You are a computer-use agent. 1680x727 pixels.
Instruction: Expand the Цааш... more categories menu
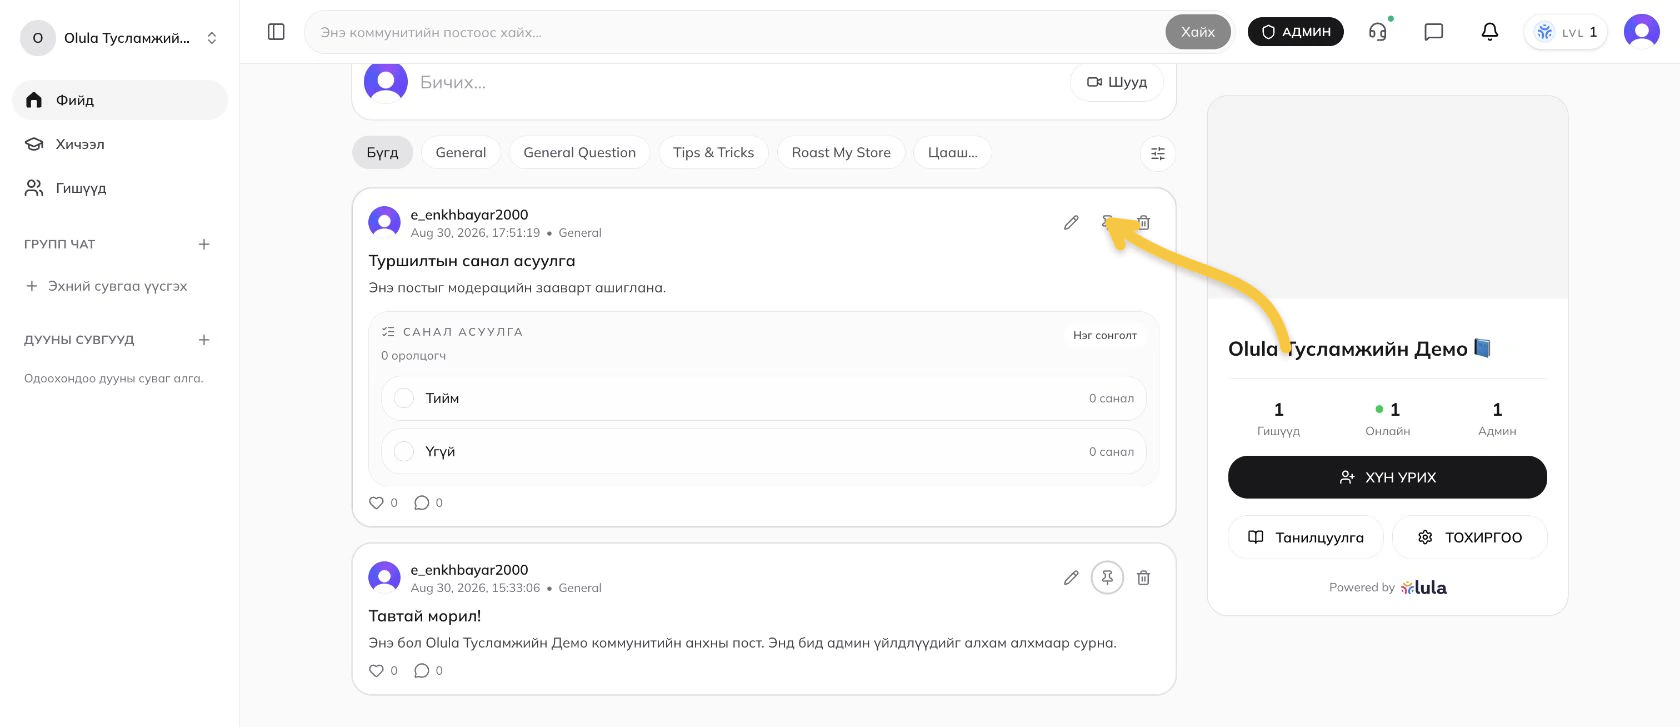[953, 153]
